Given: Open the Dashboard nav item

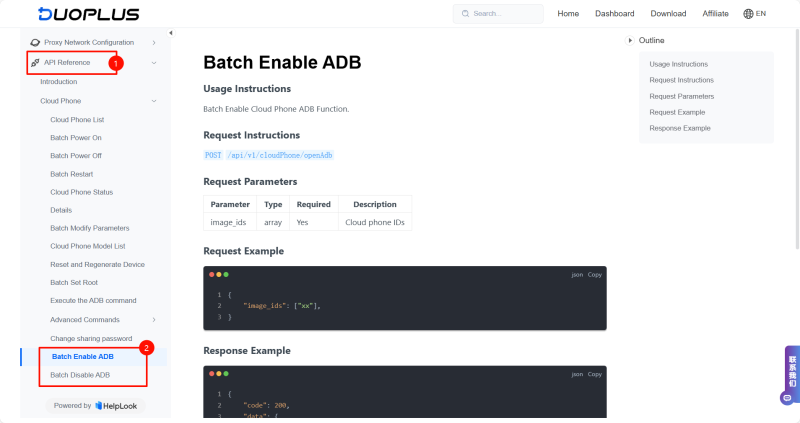Looking at the screenshot, I should (614, 14).
